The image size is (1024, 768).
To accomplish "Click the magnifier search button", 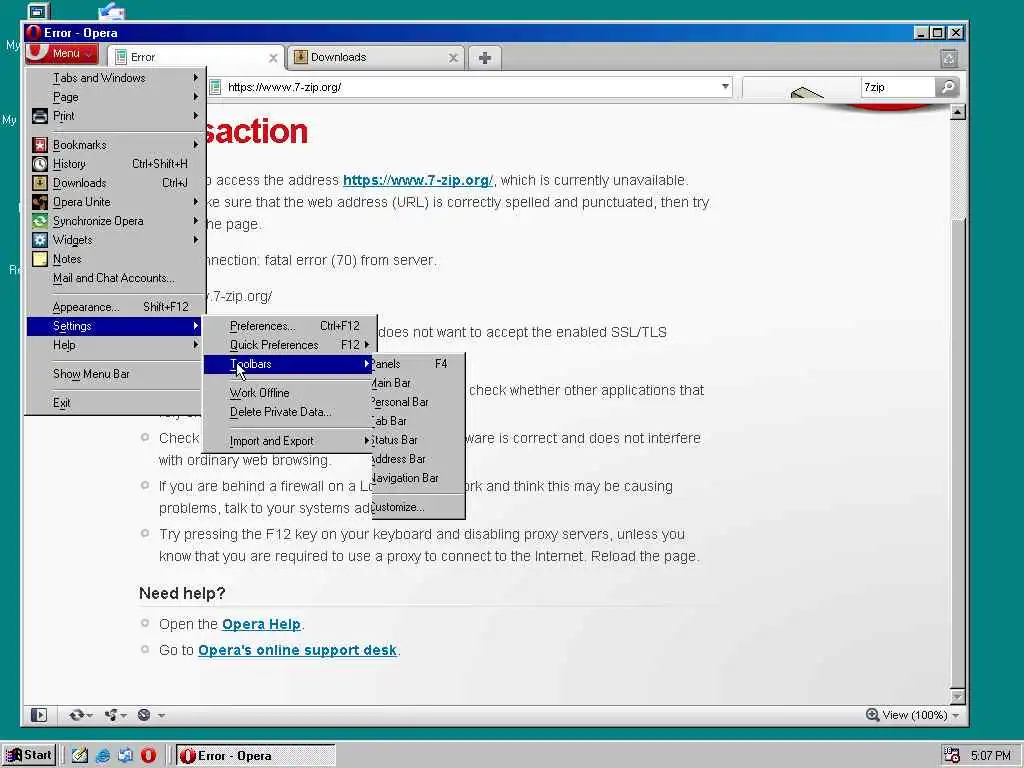I will (x=947, y=87).
